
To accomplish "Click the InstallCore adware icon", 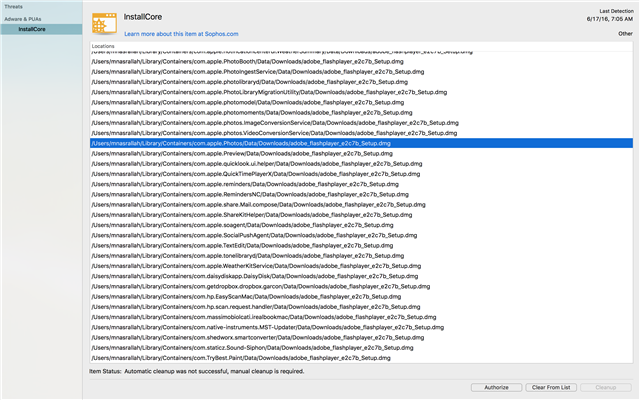I will [x=104, y=23].
